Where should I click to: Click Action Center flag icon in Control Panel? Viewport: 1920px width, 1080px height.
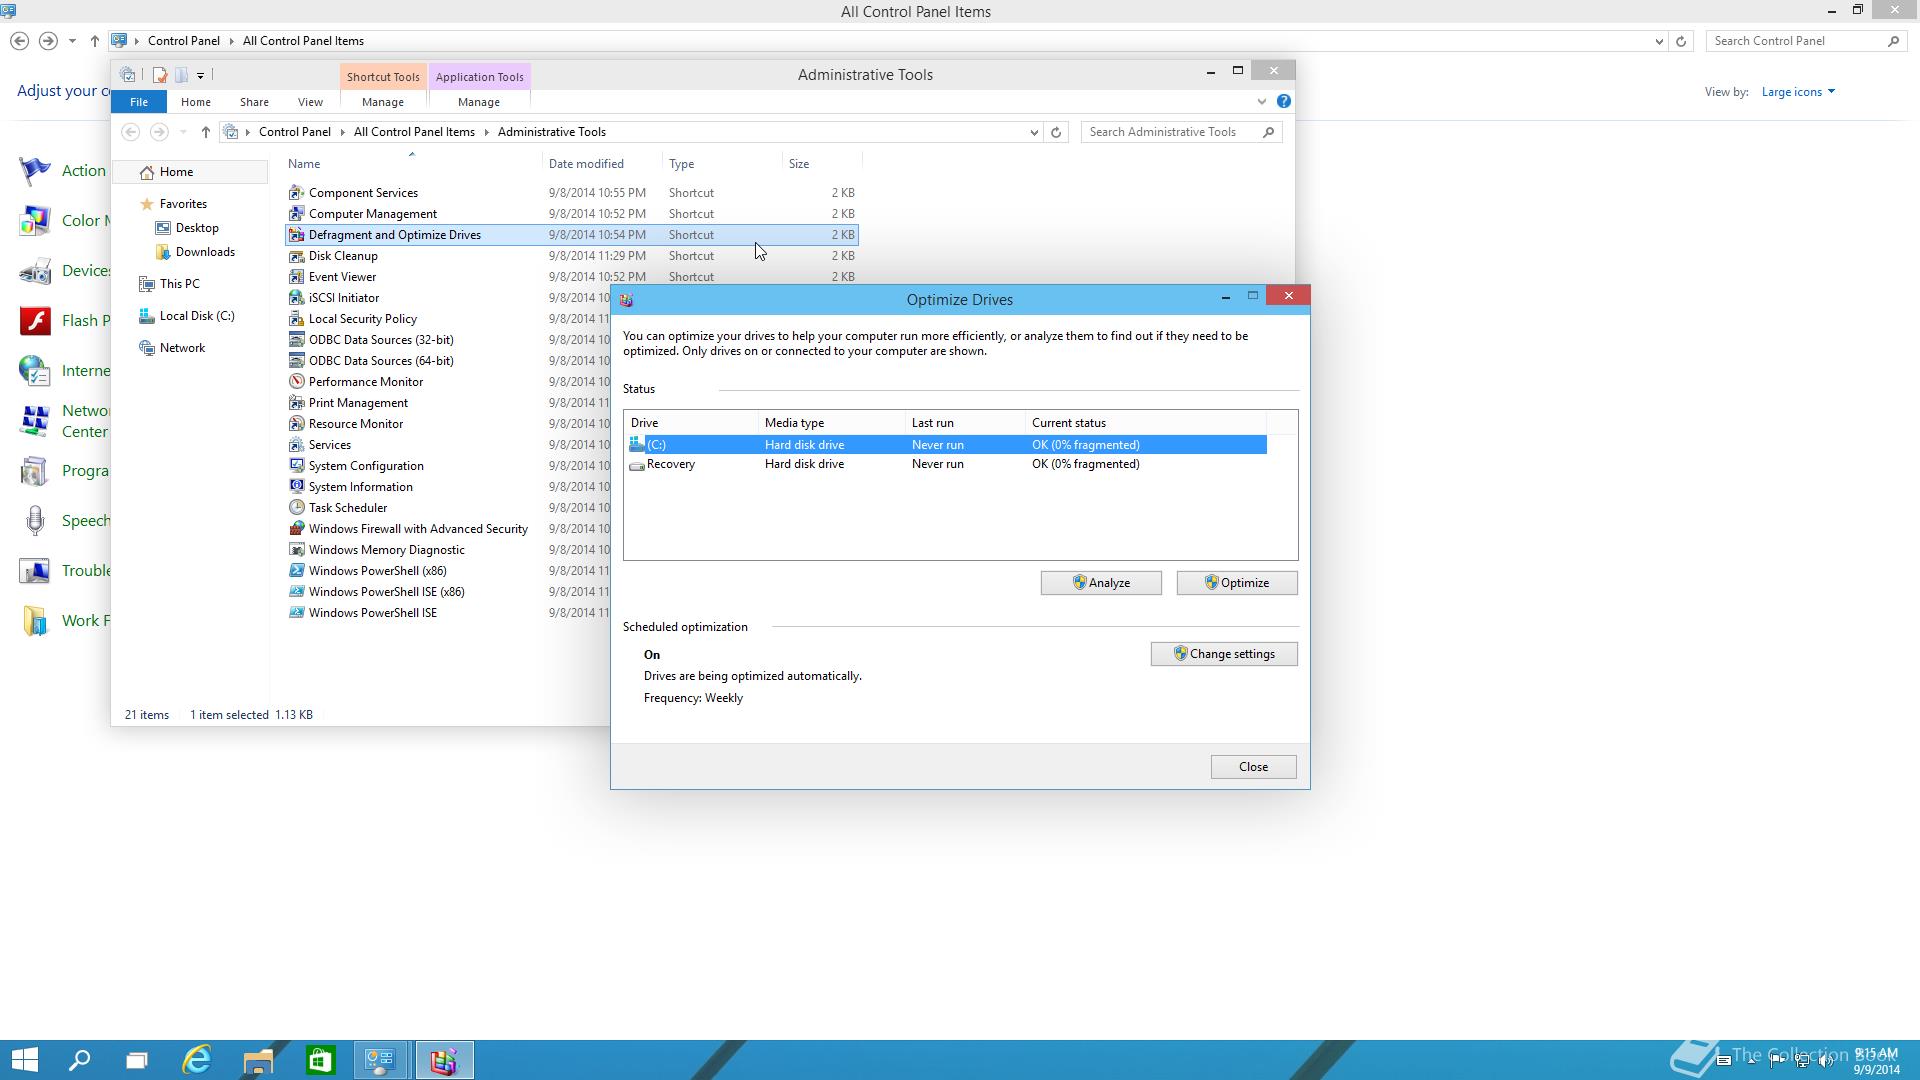coord(35,171)
